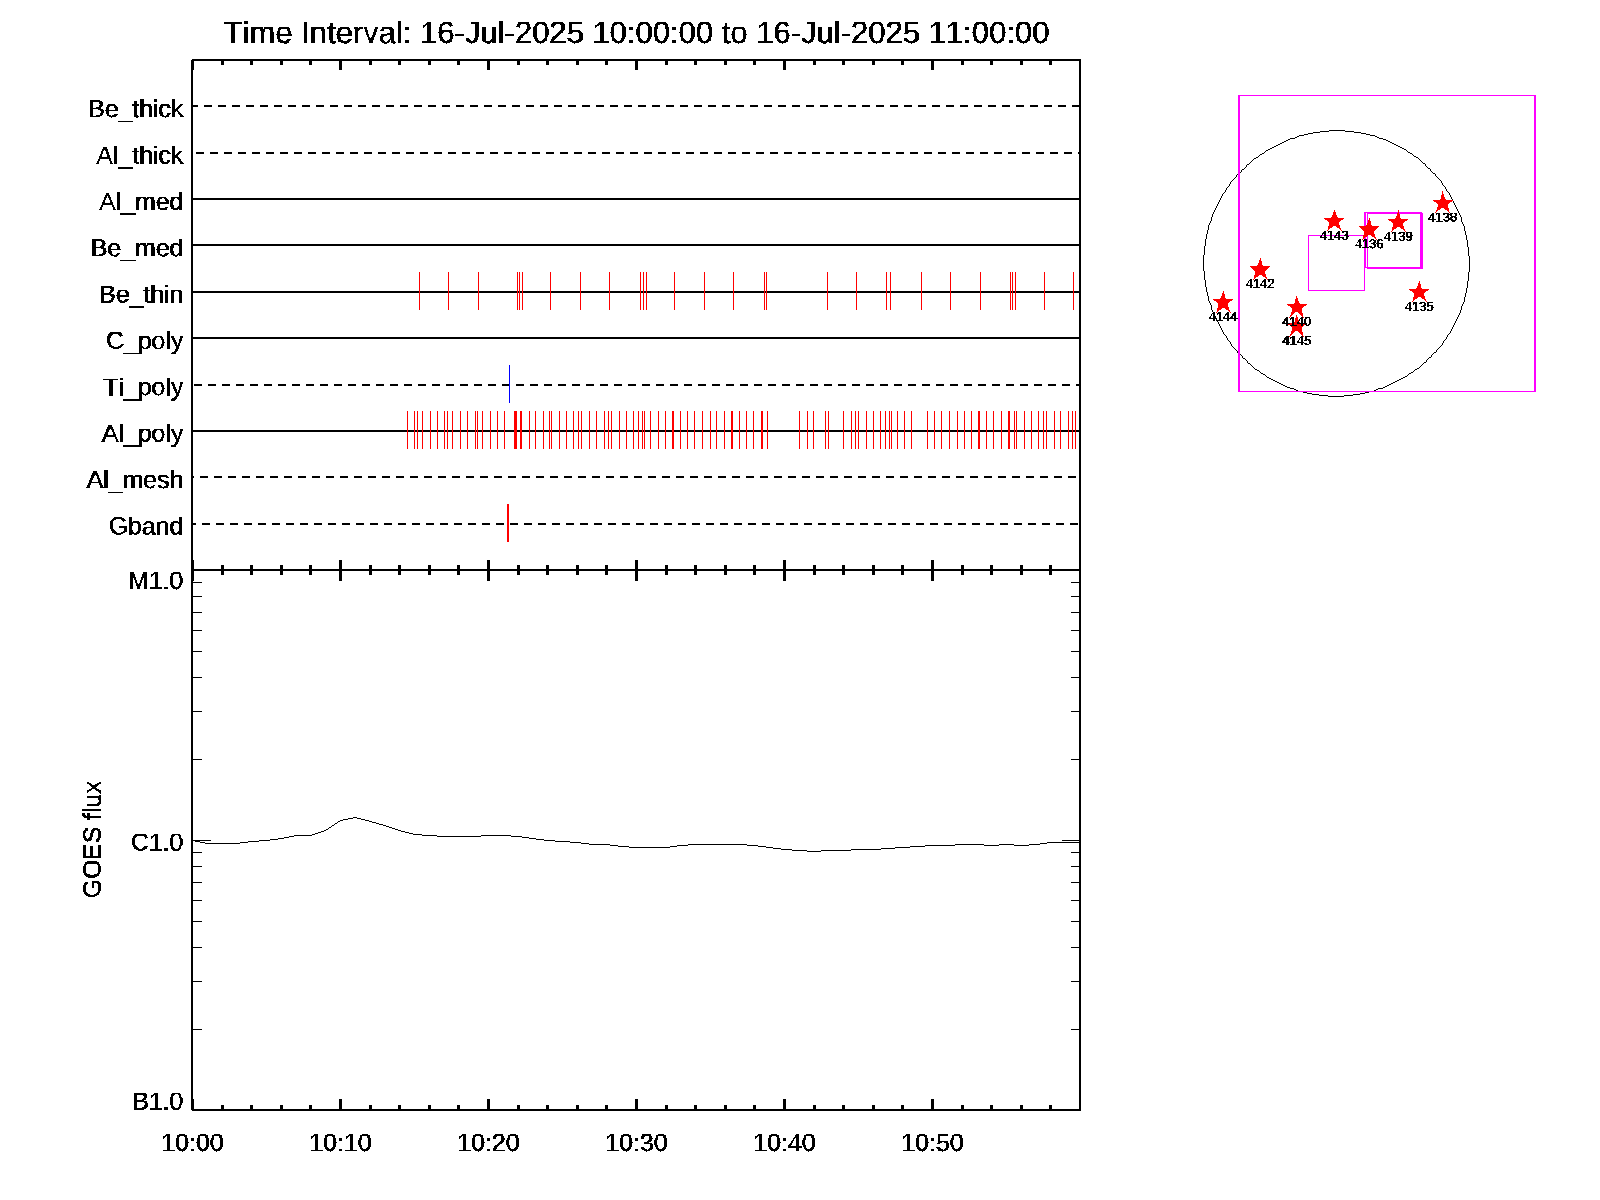Click the Al_poly filter label
This screenshot has width=1600, height=1200.
[142, 434]
